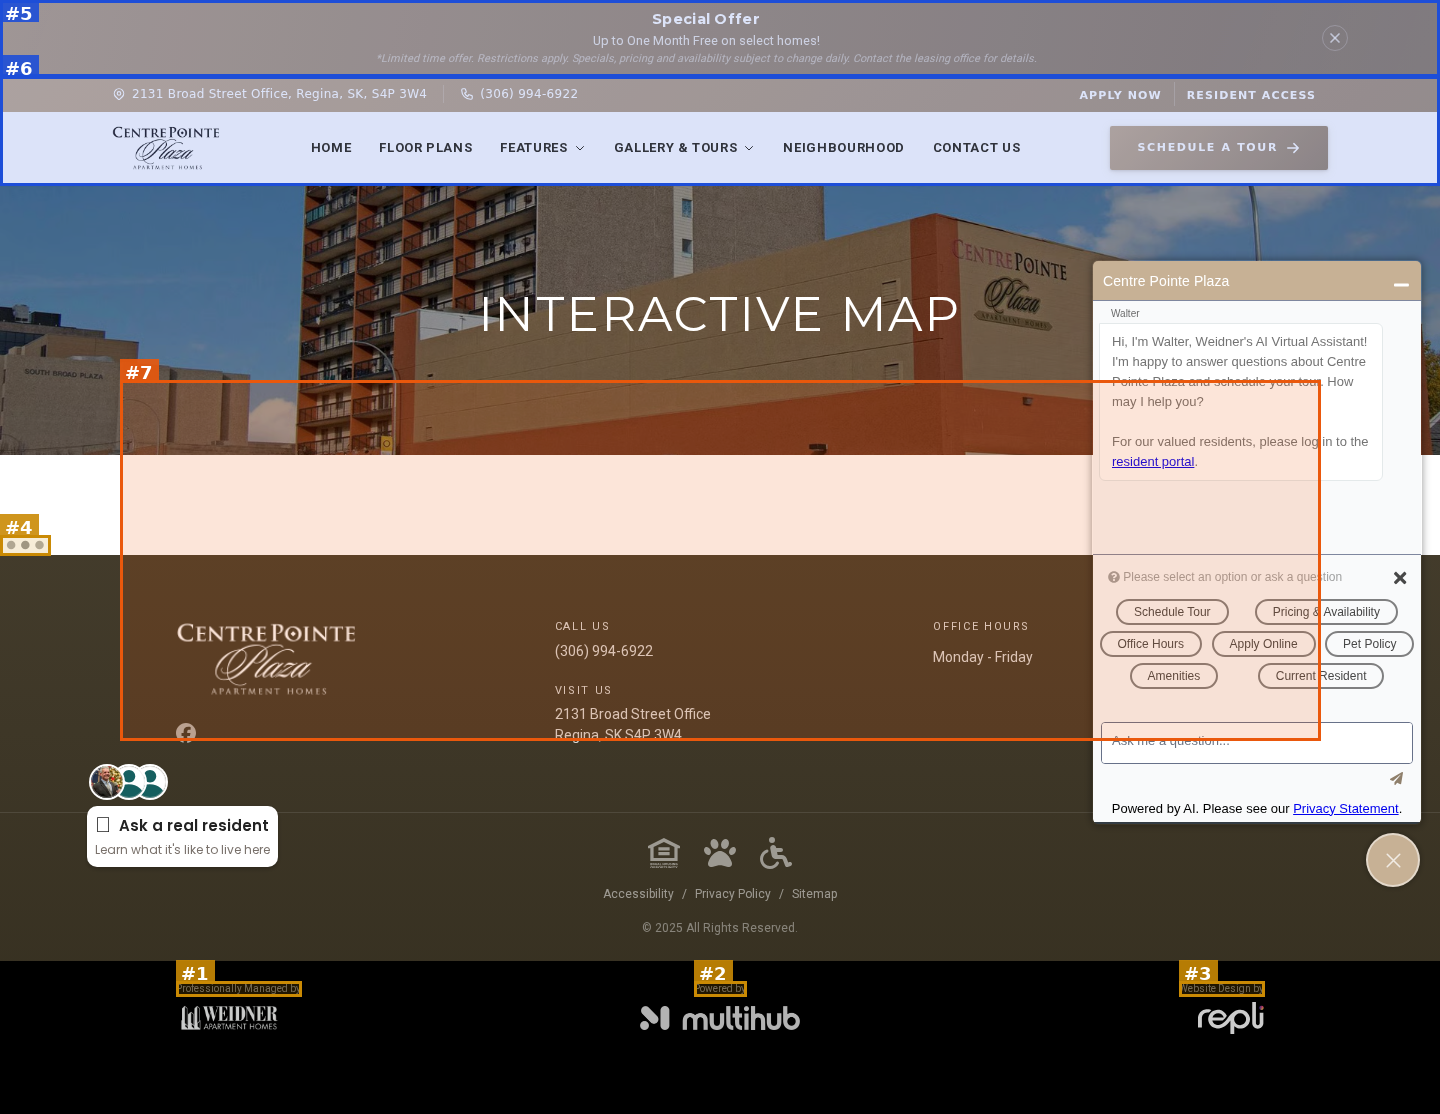Open the Neighbourhood menu item

tap(843, 148)
